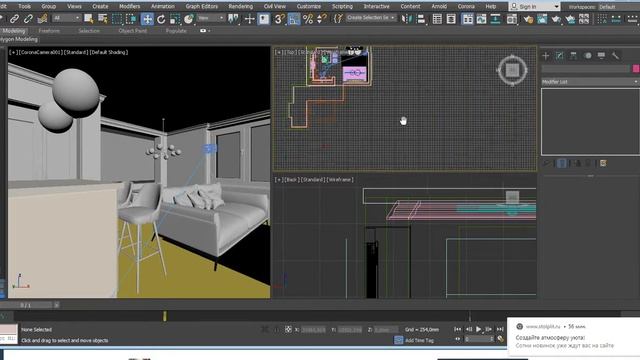This screenshot has height=360, width=640.
Task: Expand the Sign In dropdown arrow
Action: 556,7
